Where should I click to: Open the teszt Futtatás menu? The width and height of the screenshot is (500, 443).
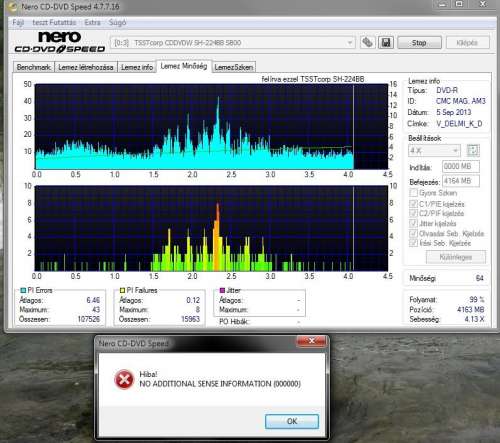(x=54, y=23)
